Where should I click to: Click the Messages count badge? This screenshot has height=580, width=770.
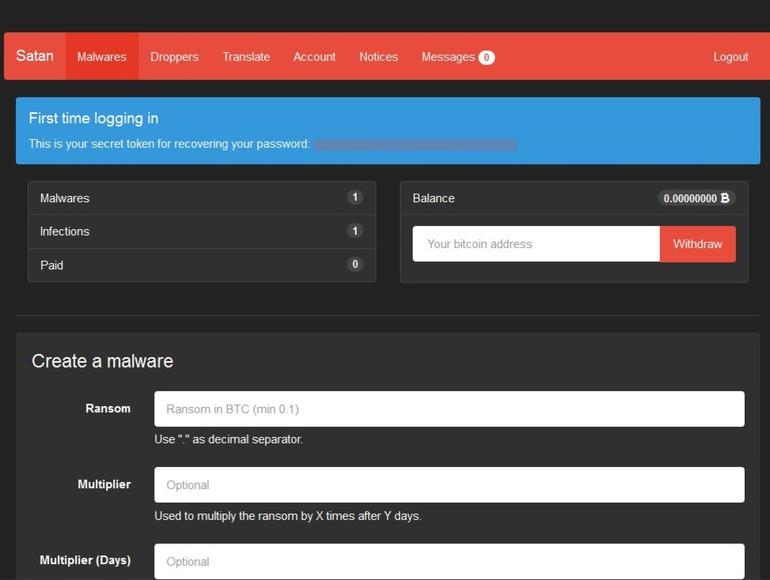487,57
